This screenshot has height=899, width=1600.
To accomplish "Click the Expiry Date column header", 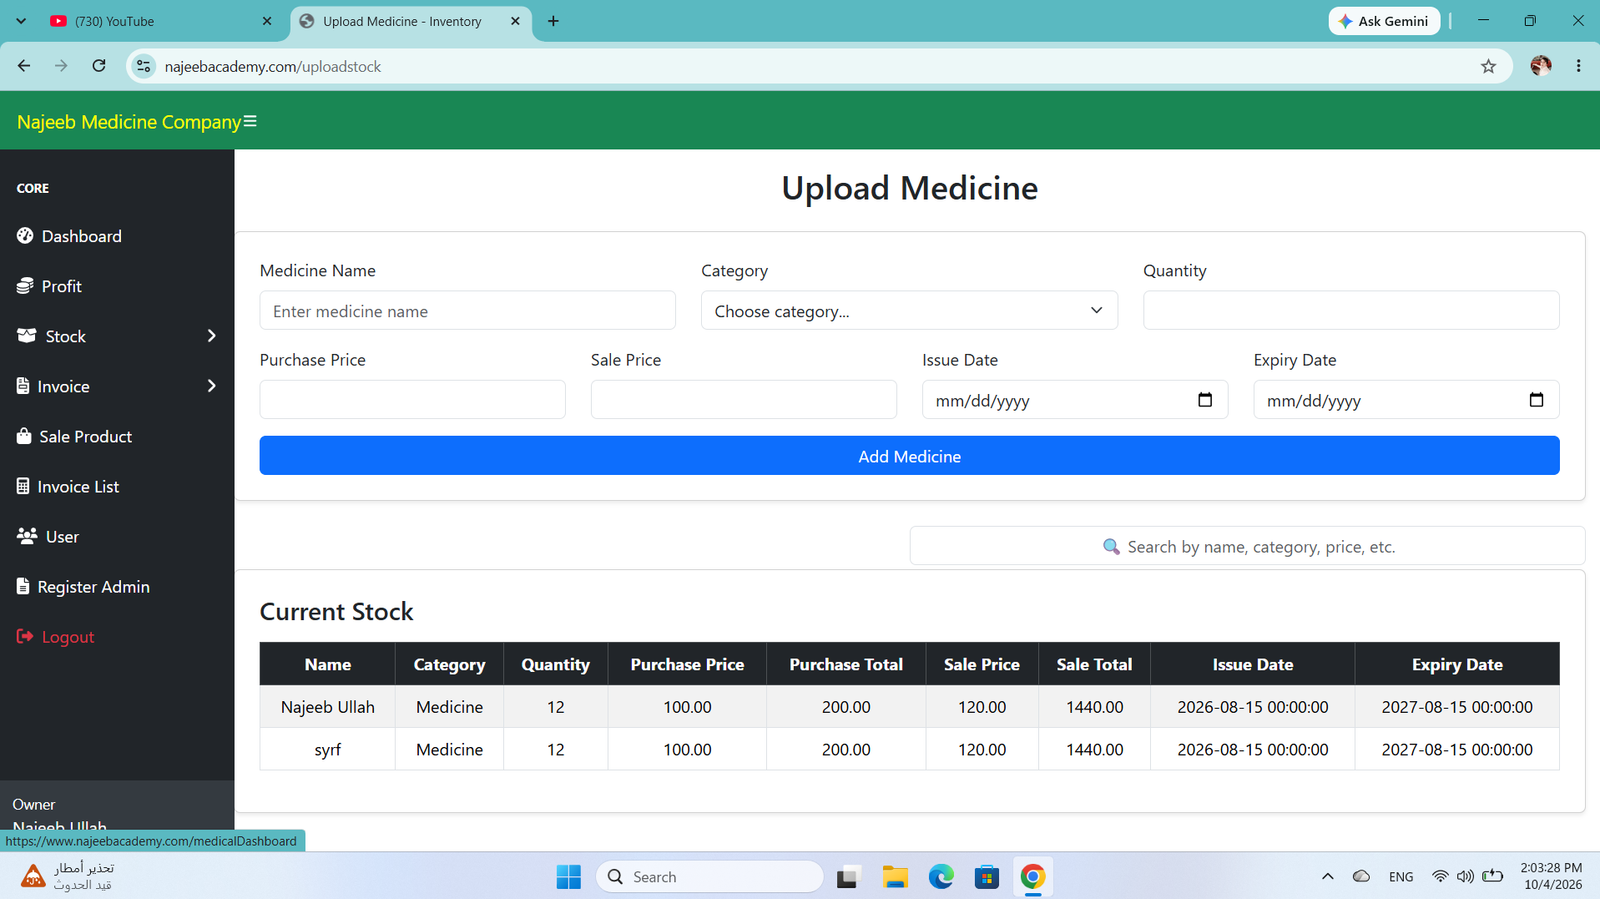I will coord(1457,664).
